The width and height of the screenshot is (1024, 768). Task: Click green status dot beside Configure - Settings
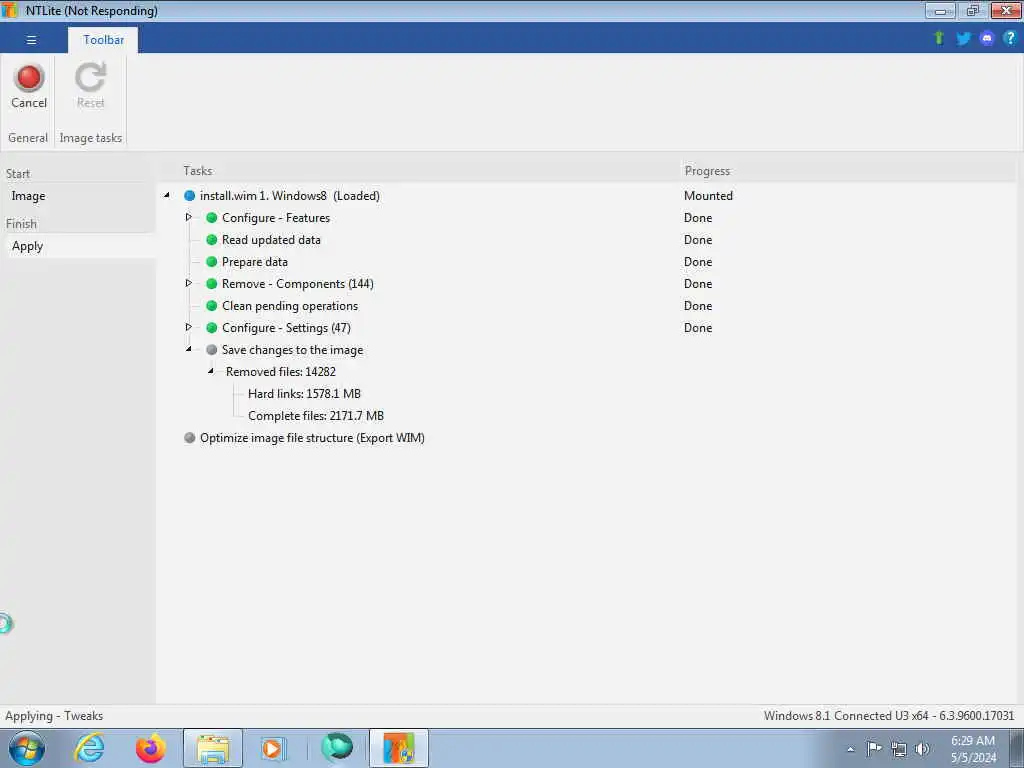[212, 328]
